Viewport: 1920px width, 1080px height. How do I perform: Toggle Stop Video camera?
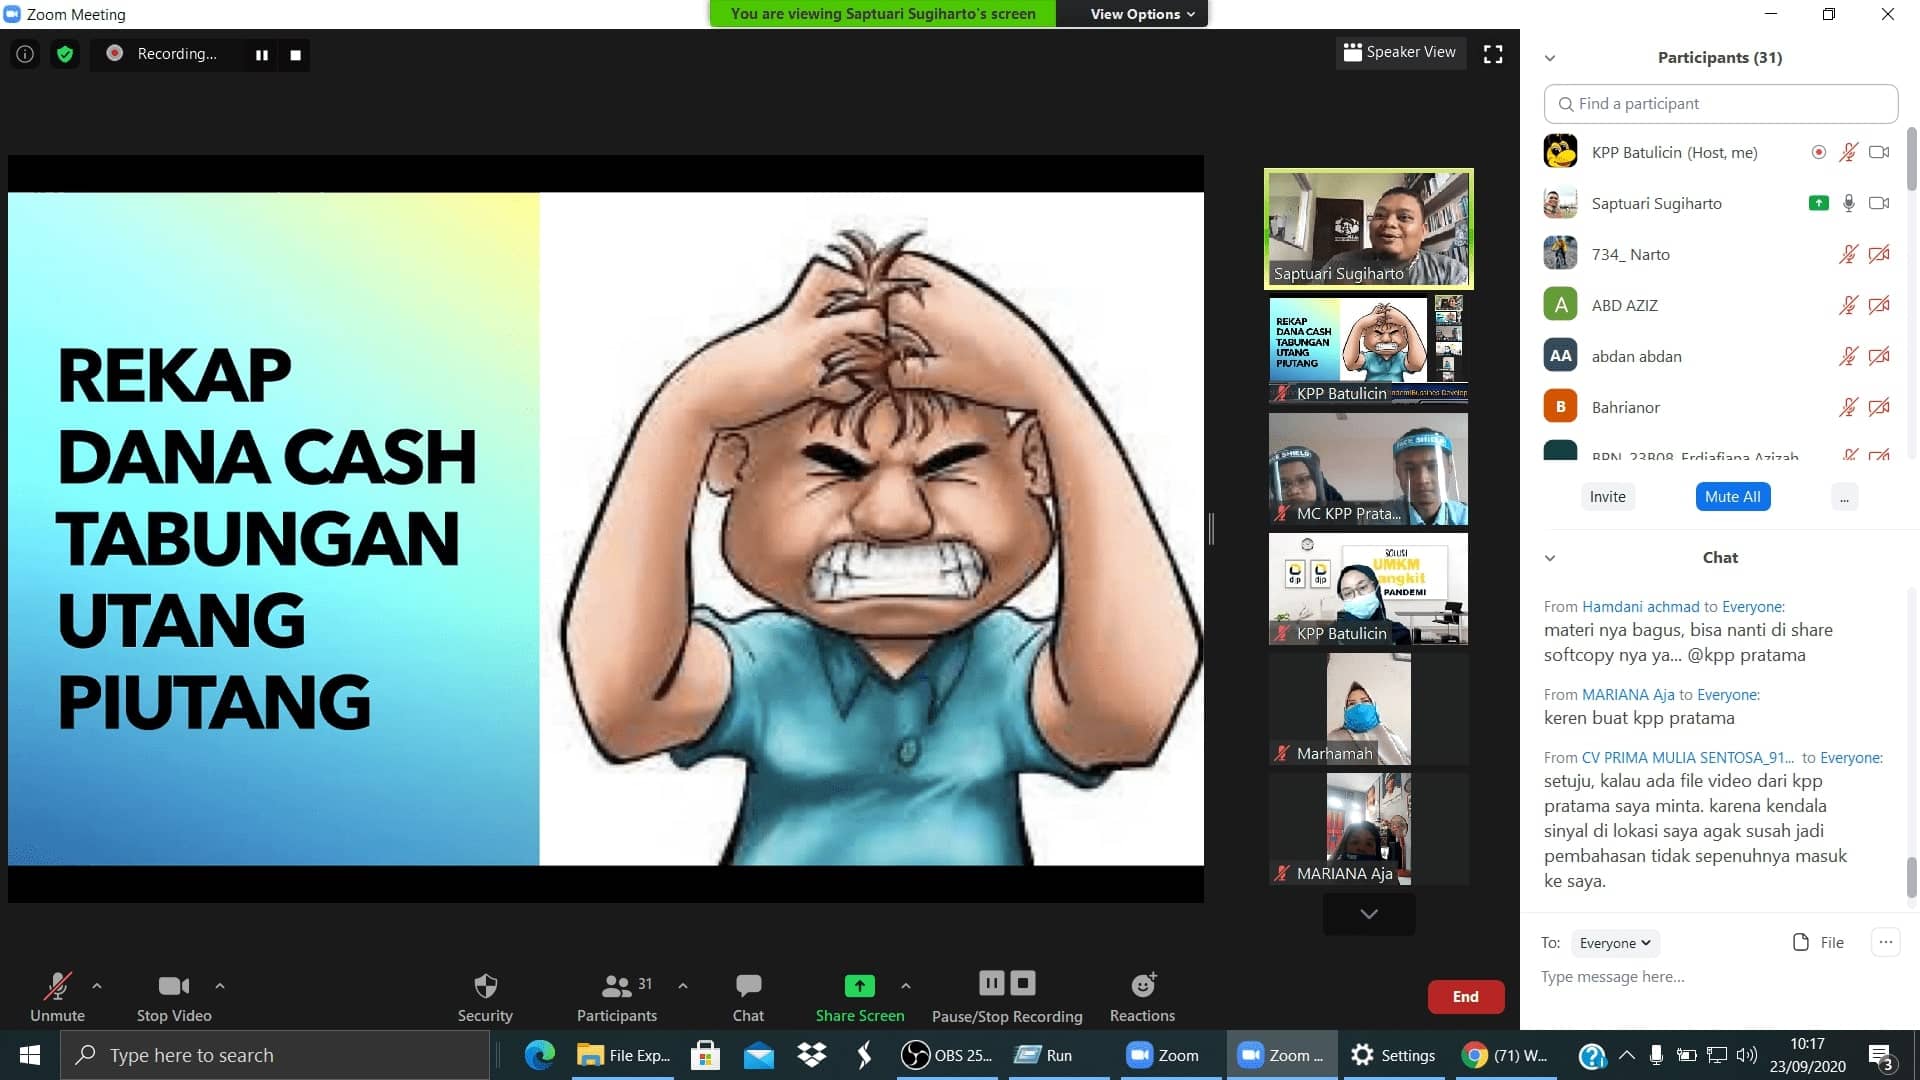(173, 987)
